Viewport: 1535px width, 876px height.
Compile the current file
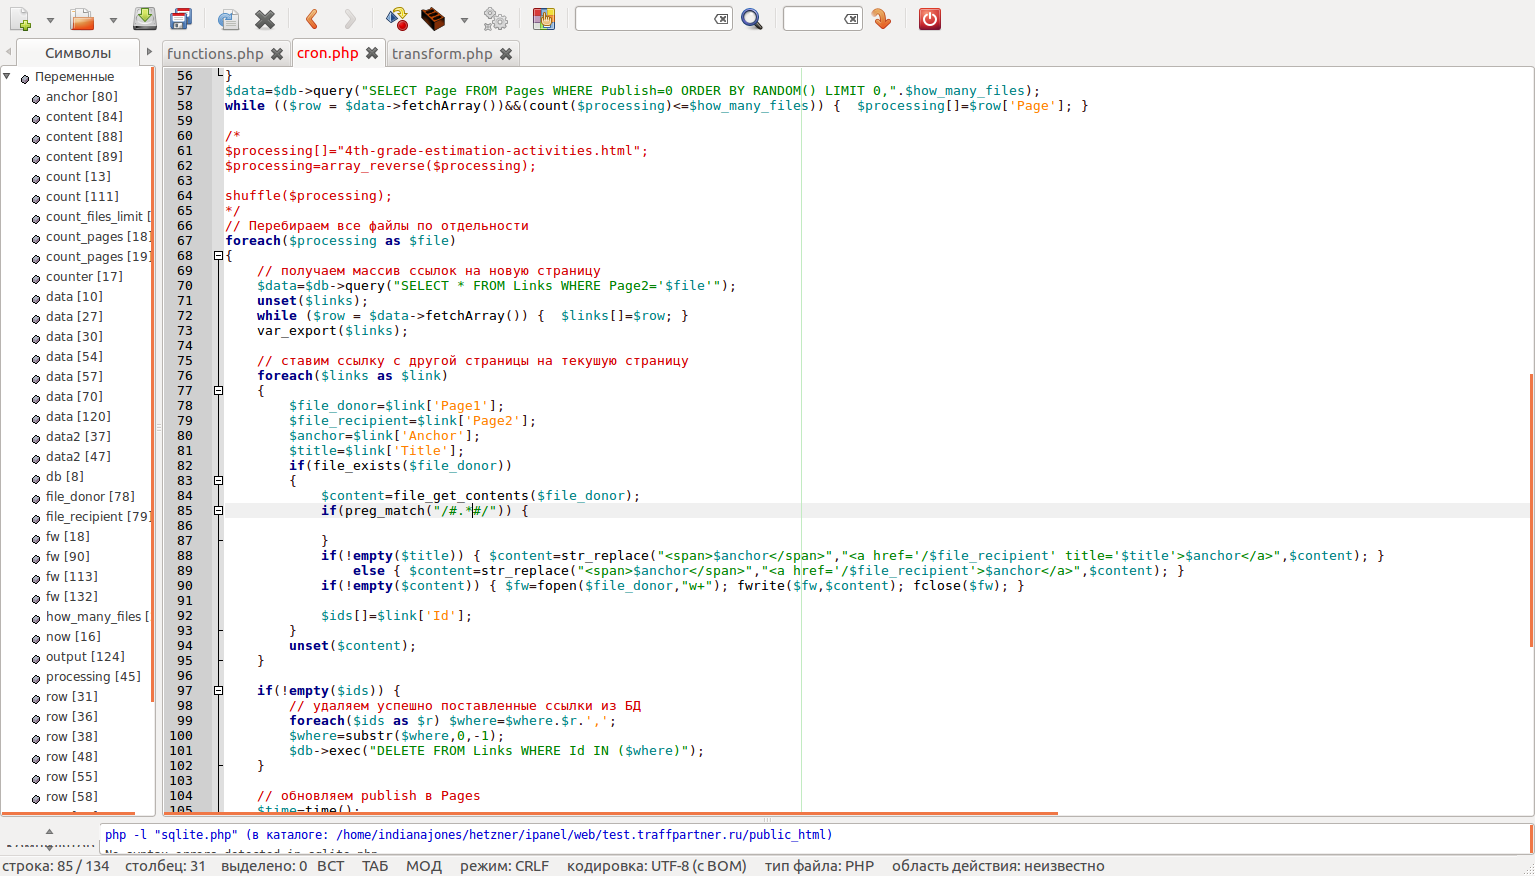click(397, 19)
